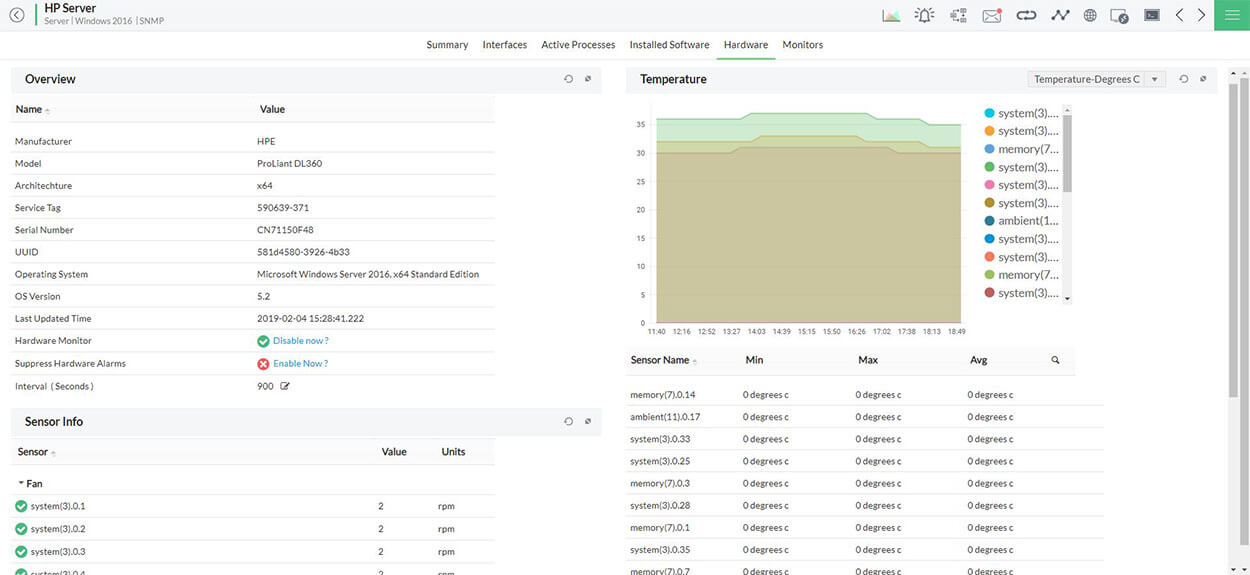1250x575 pixels.
Task: Click 'Enable Now?' for hardware alarms
Action: click(300, 364)
